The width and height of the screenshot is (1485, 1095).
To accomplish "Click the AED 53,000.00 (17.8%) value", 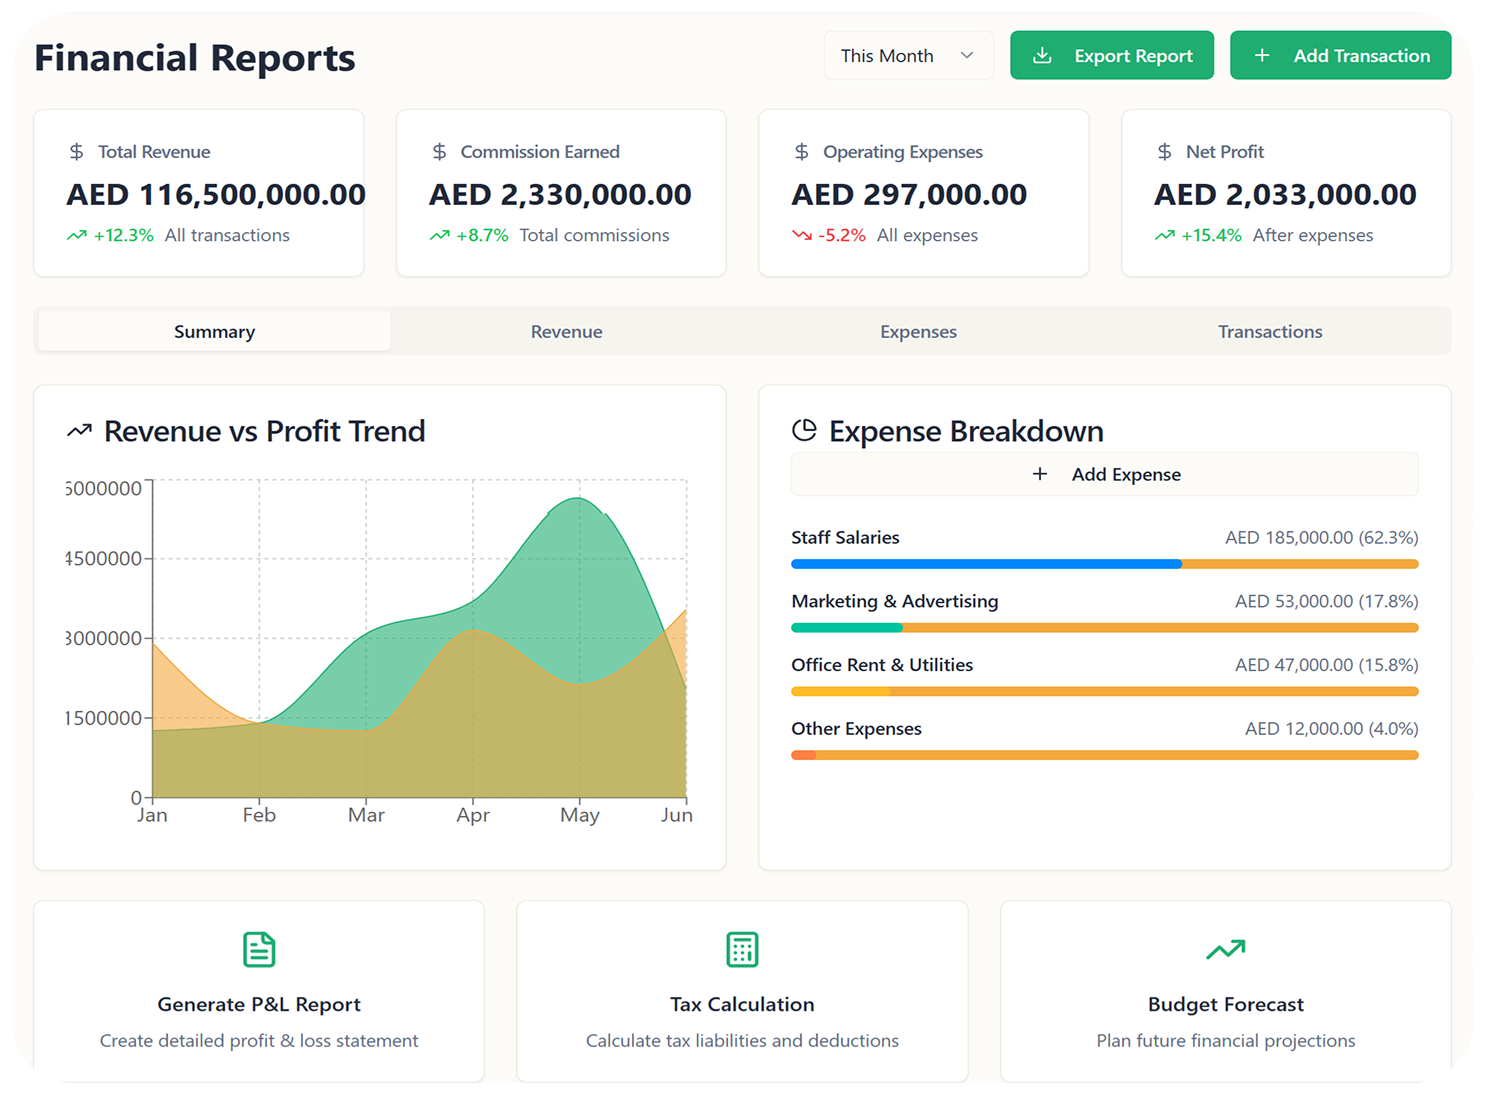I will [x=1327, y=601].
